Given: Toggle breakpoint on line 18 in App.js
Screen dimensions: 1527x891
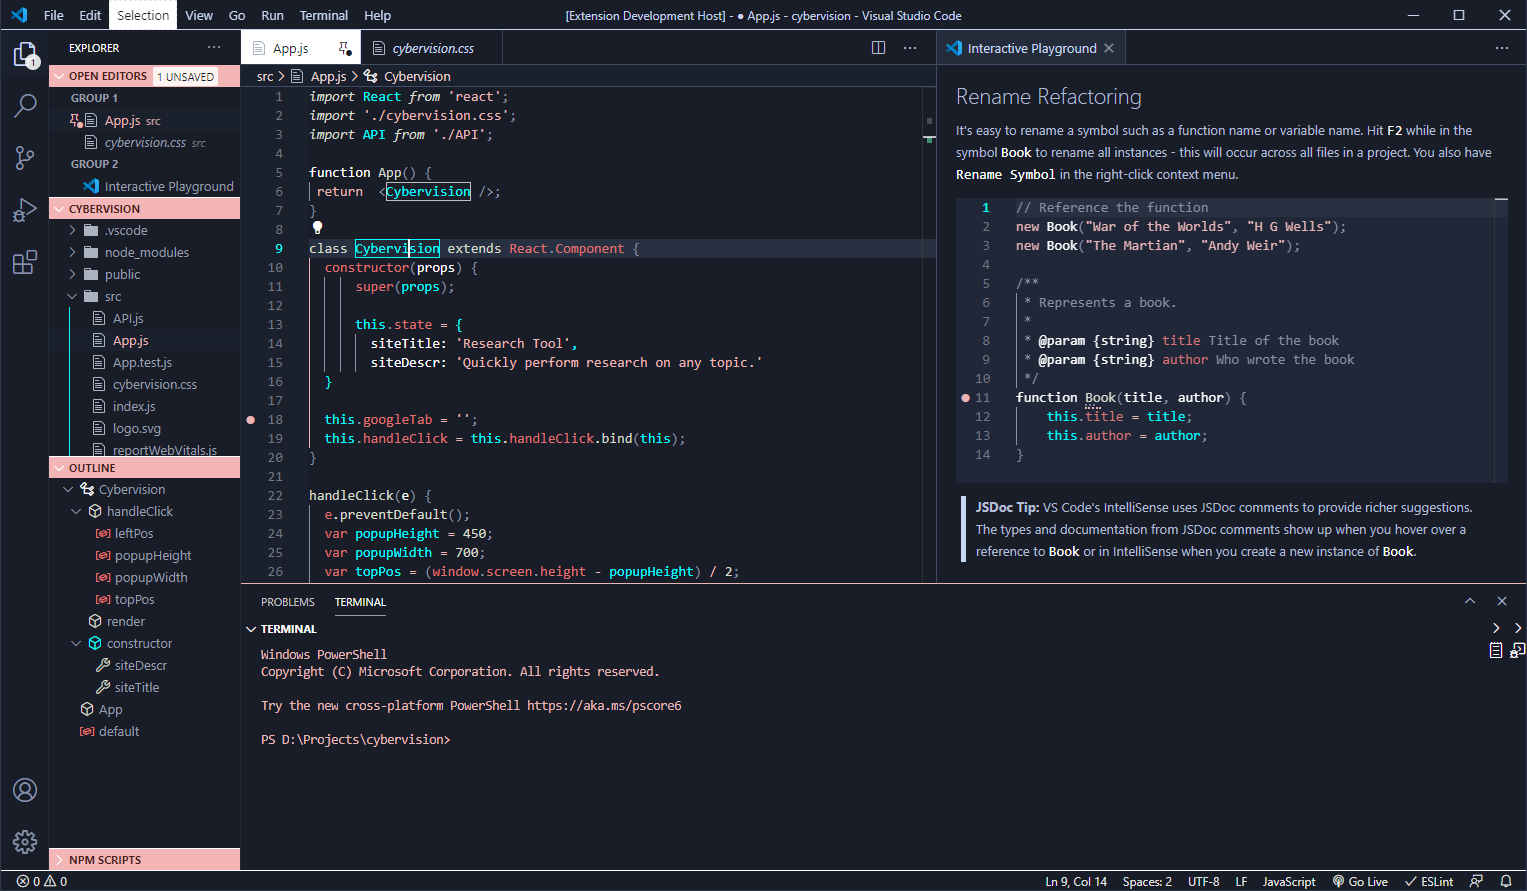Looking at the screenshot, I should pyautogui.click(x=250, y=419).
